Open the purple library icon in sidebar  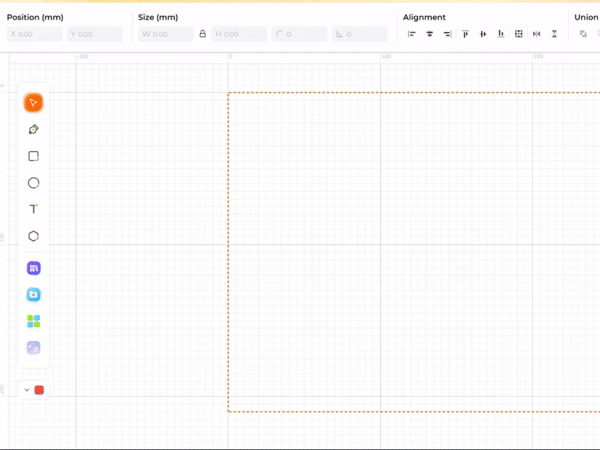point(33,268)
